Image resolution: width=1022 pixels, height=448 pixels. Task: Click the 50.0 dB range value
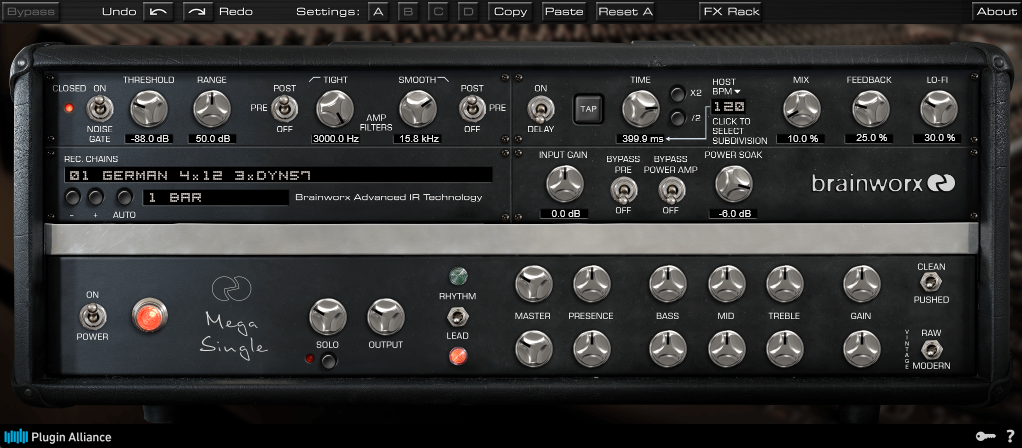click(212, 138)
